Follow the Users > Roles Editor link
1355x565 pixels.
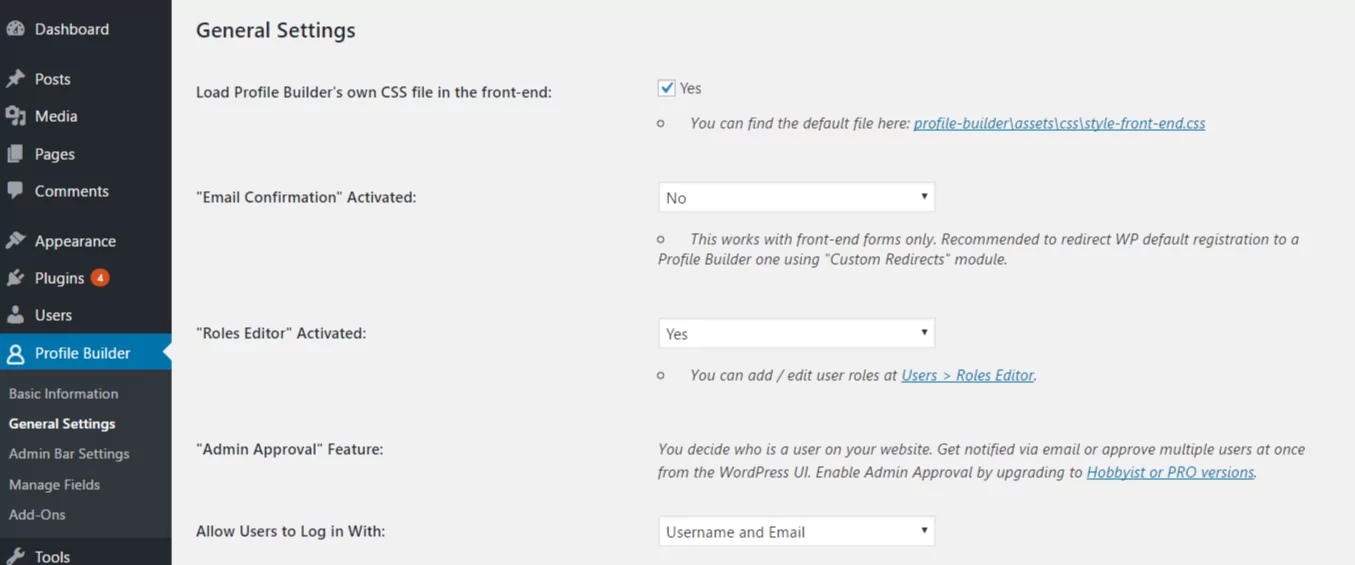click(x=967, y=375)
